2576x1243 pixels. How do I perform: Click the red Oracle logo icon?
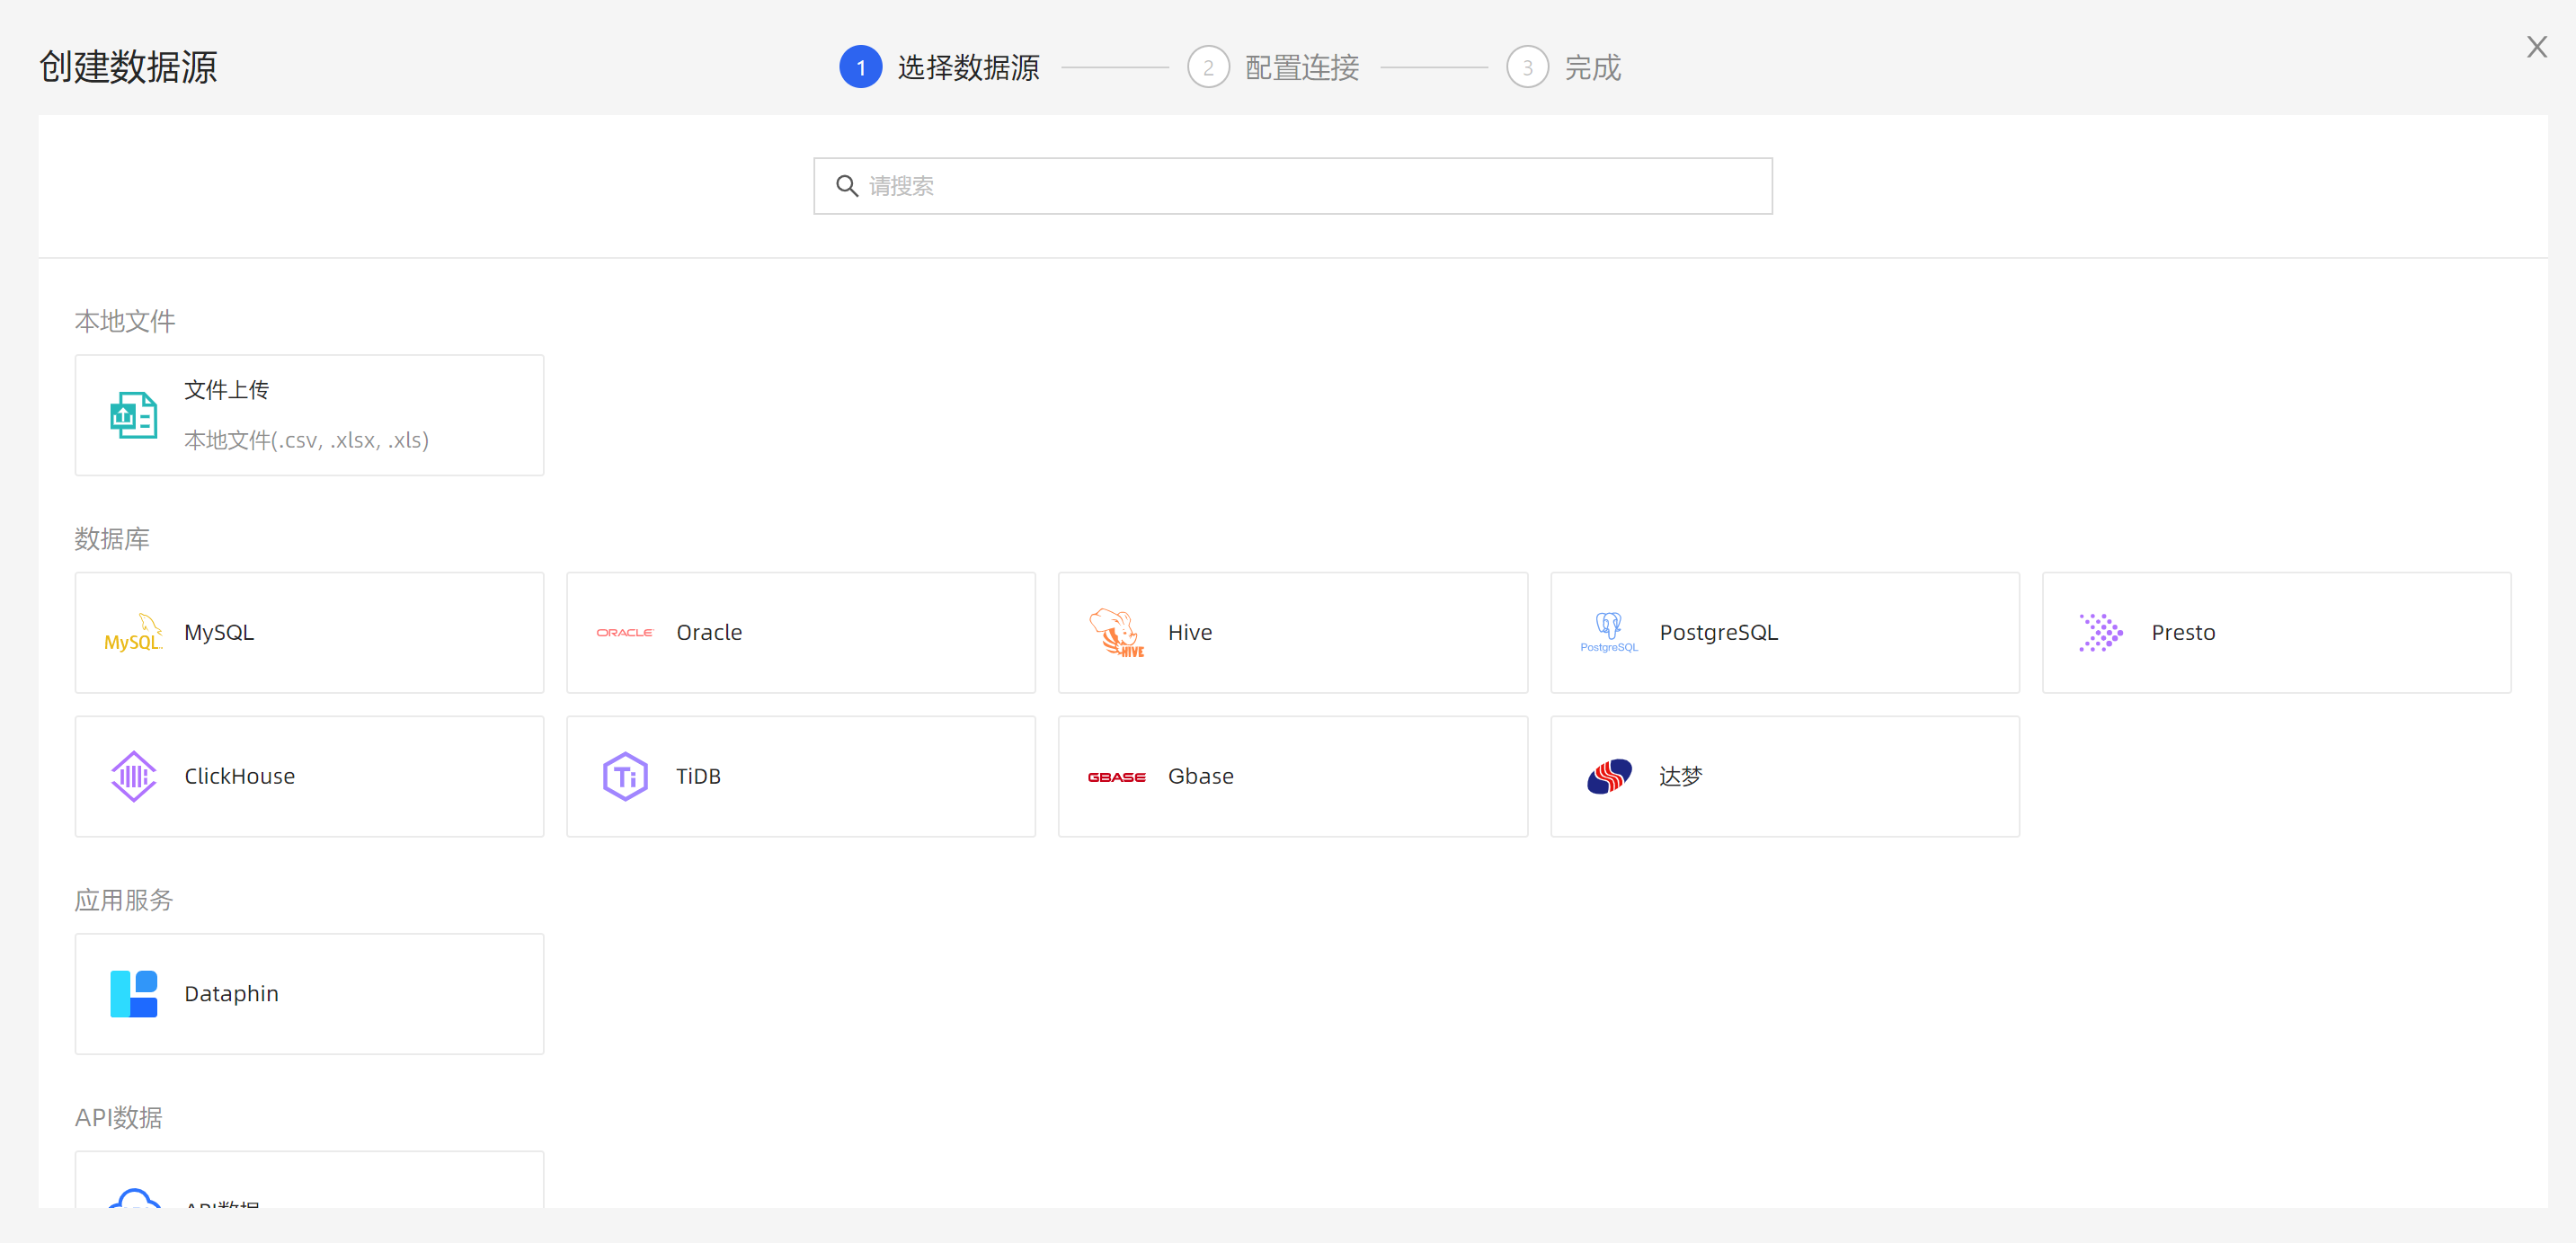pyautogui.click(x=625, y=633)
